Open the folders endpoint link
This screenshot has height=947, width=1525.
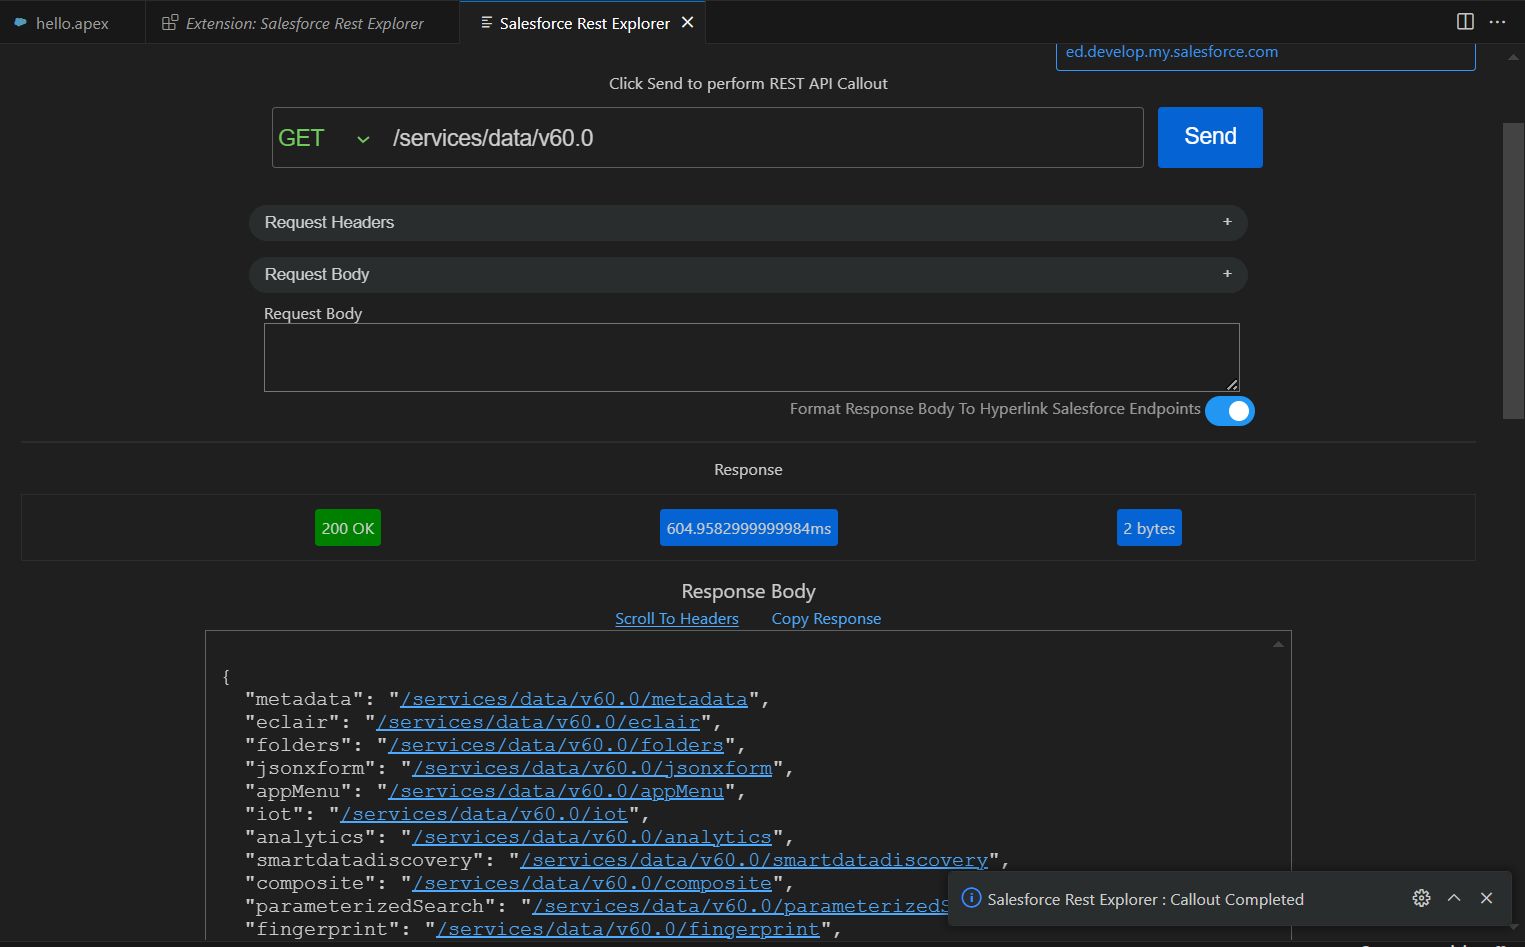tap(556, 745)
